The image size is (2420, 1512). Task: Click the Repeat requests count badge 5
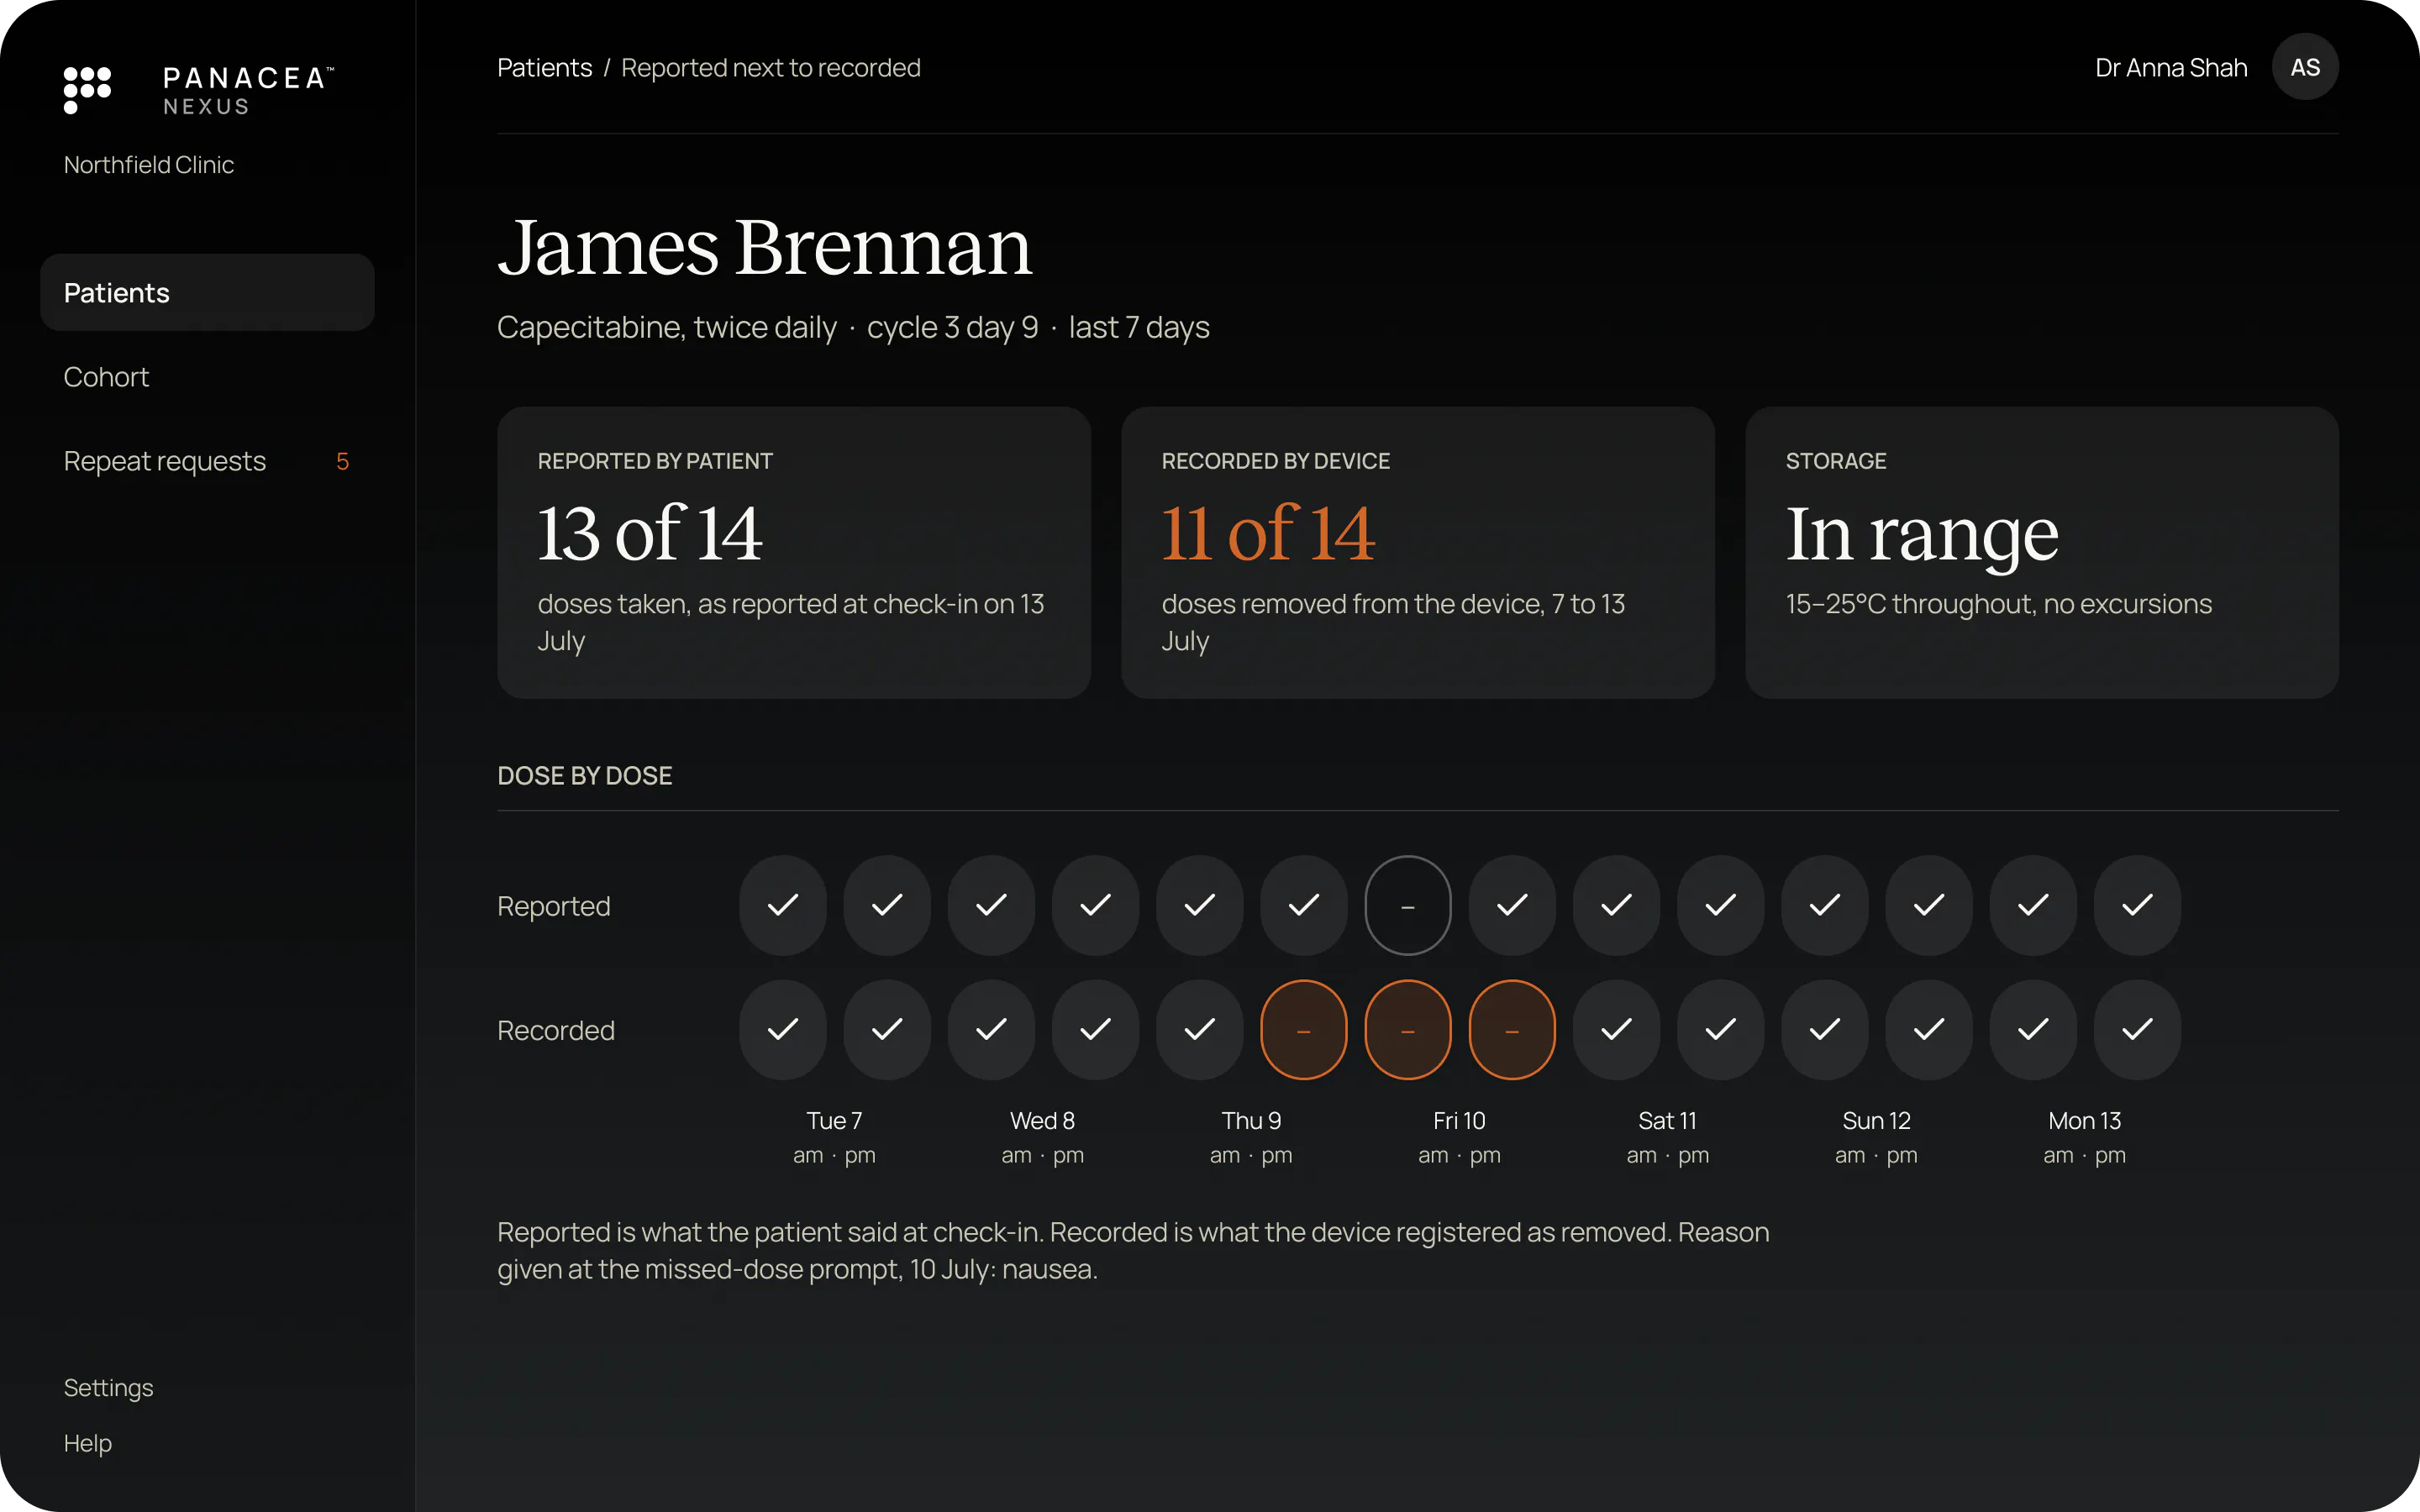[342, 461]
